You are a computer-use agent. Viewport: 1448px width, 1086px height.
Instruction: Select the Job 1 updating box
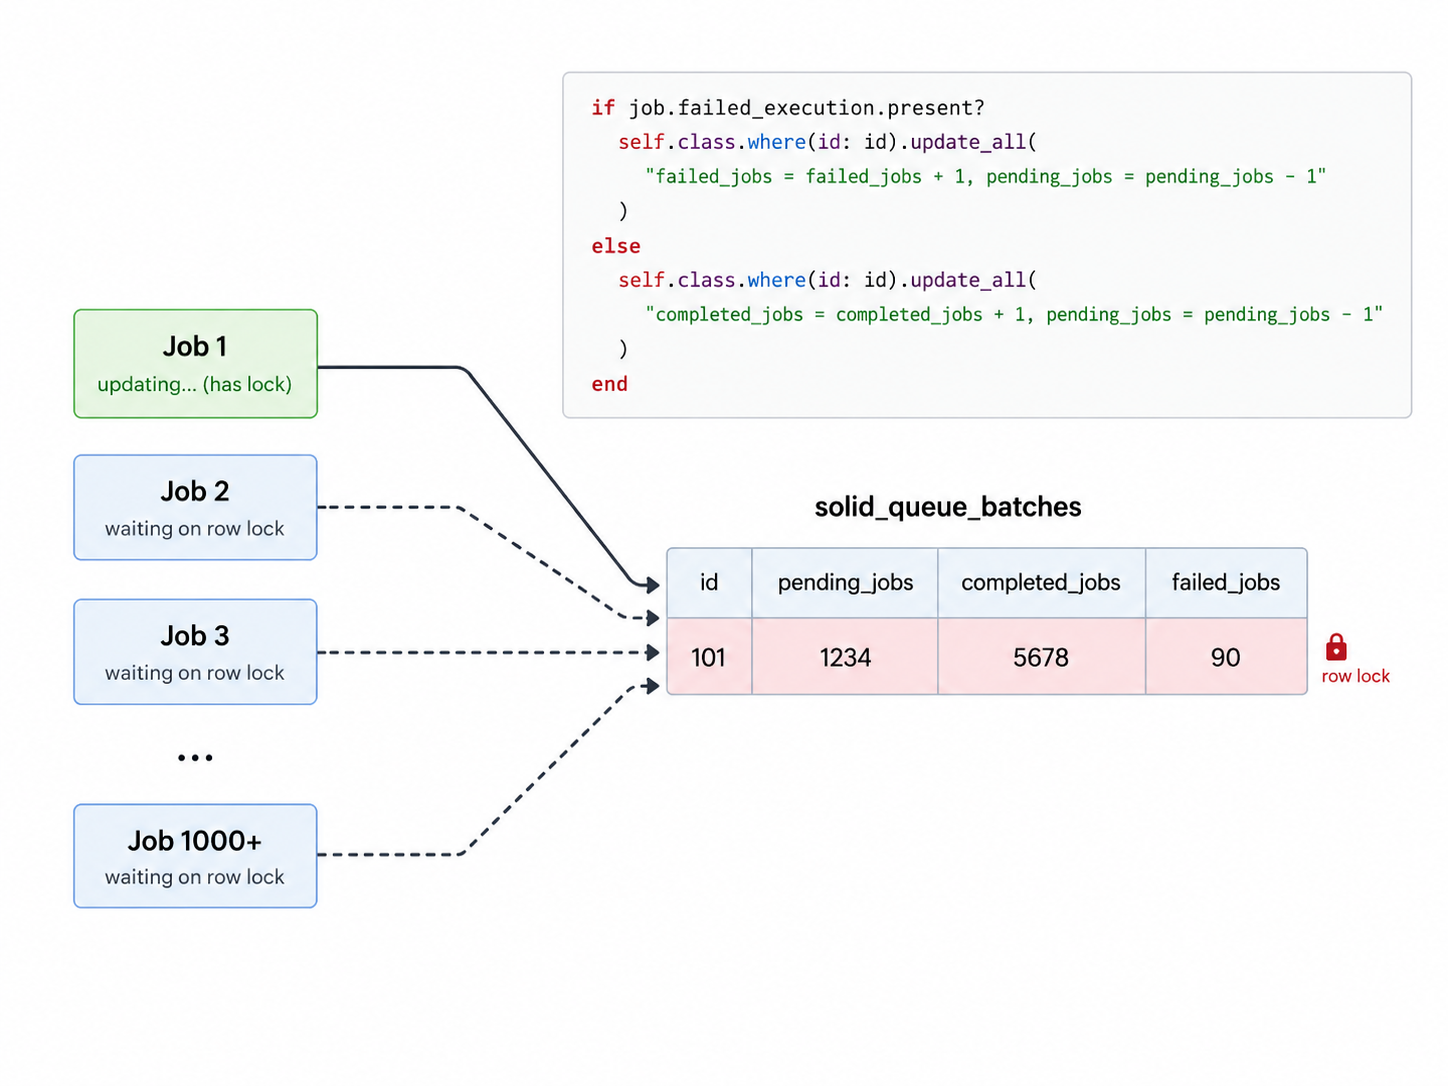[196, 364]
